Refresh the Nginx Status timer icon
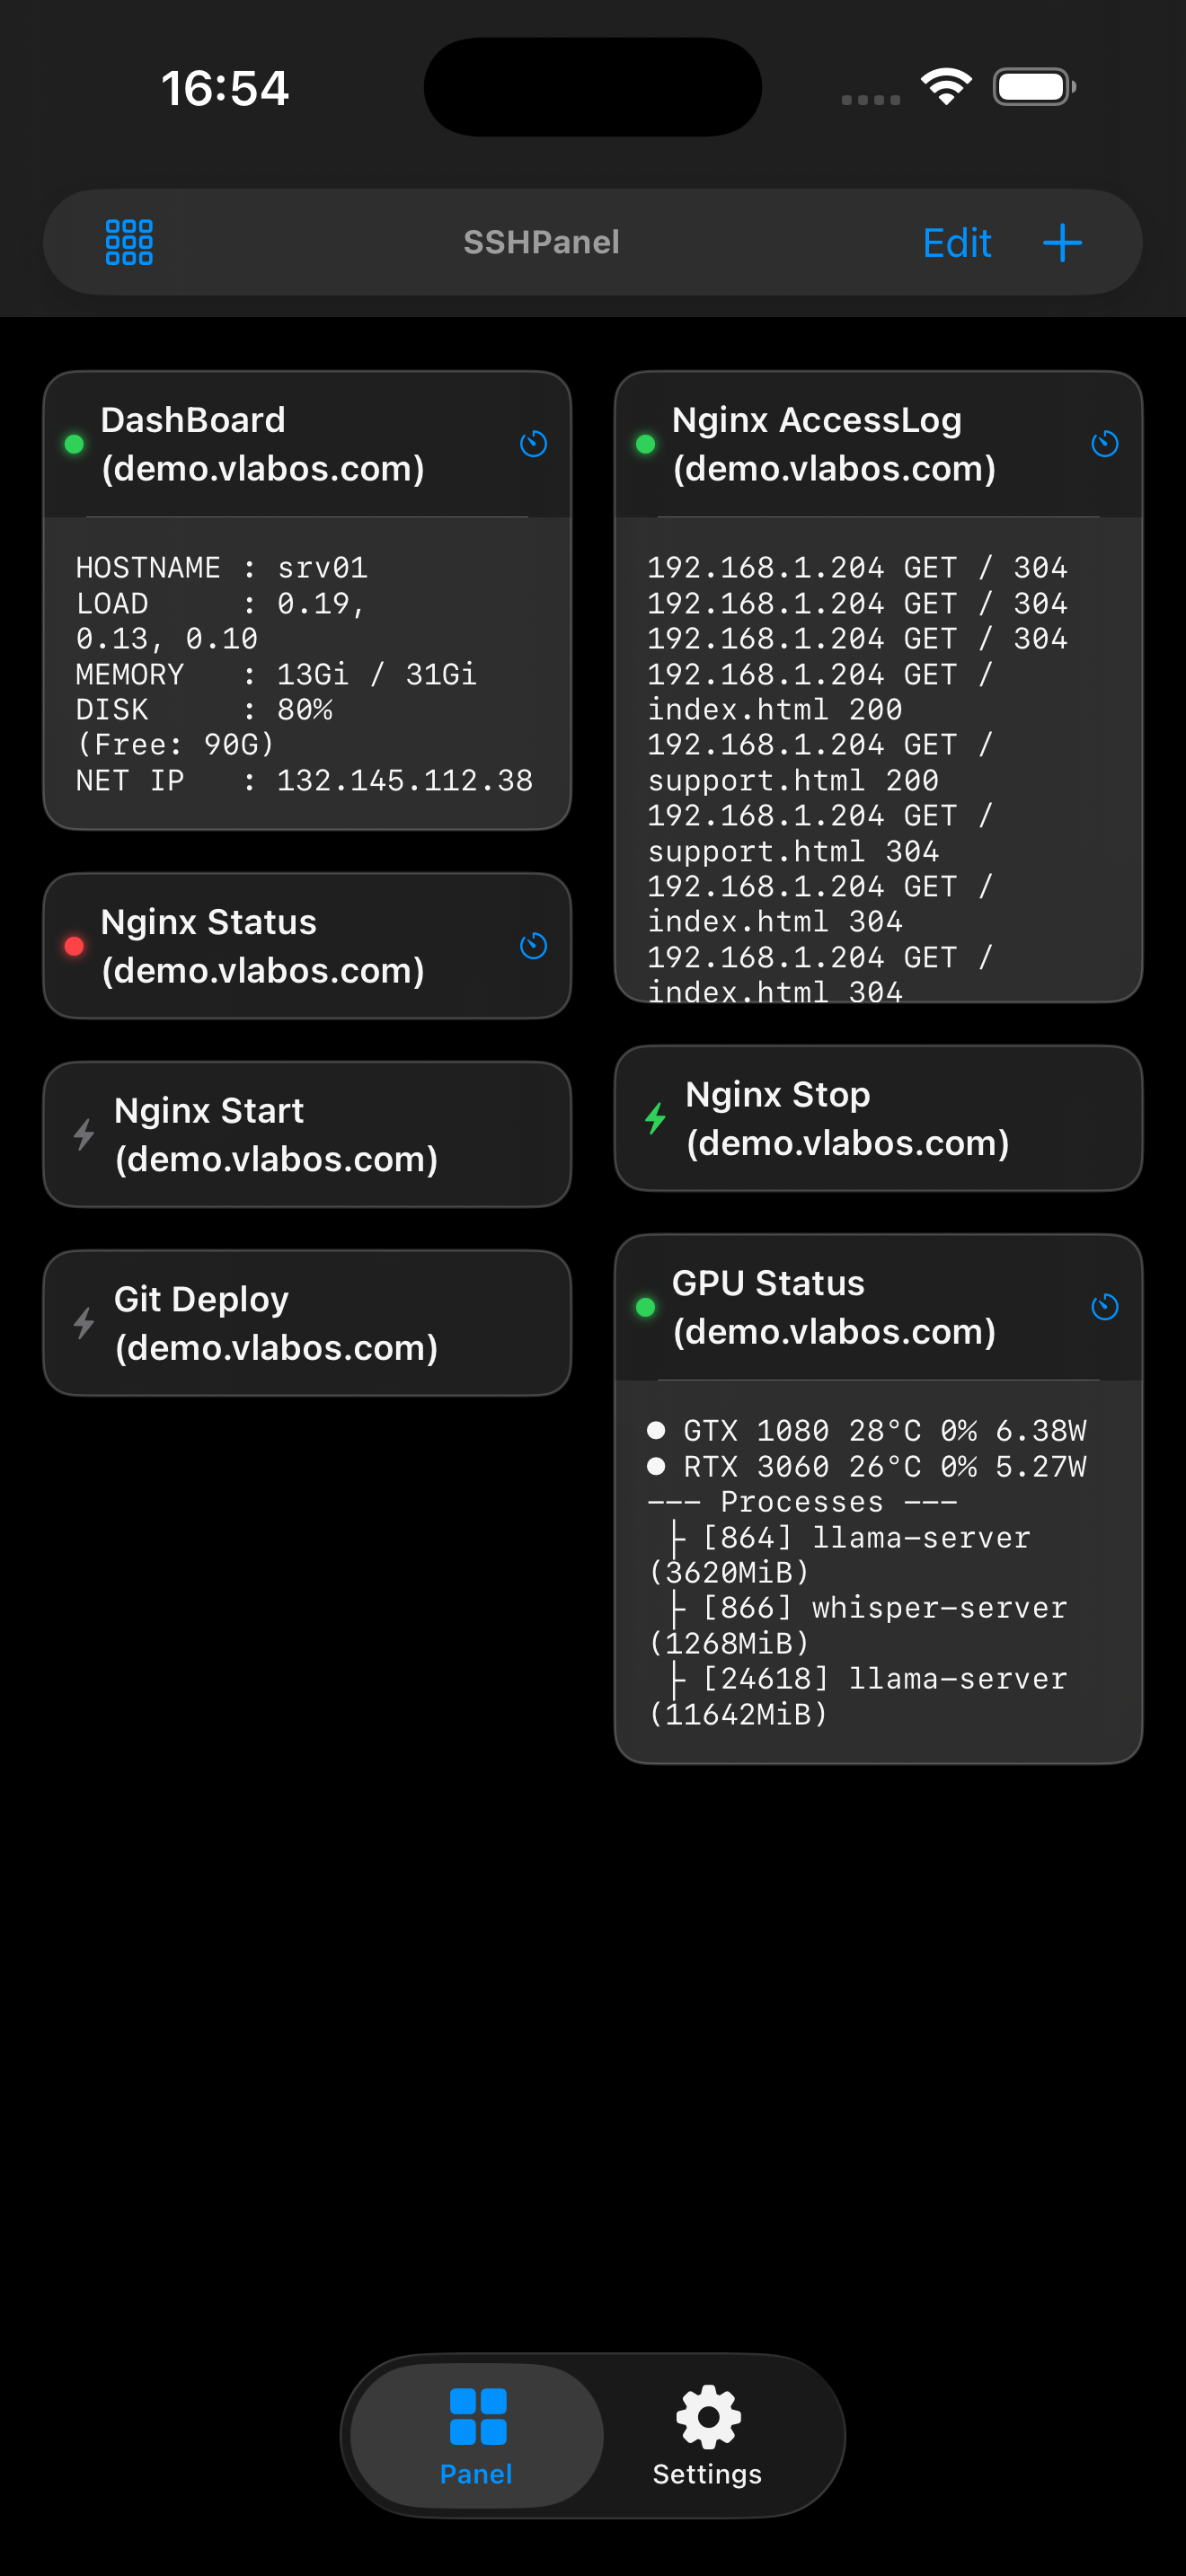This screenshot has width=1186, height=2576. (x=533, y=946)
